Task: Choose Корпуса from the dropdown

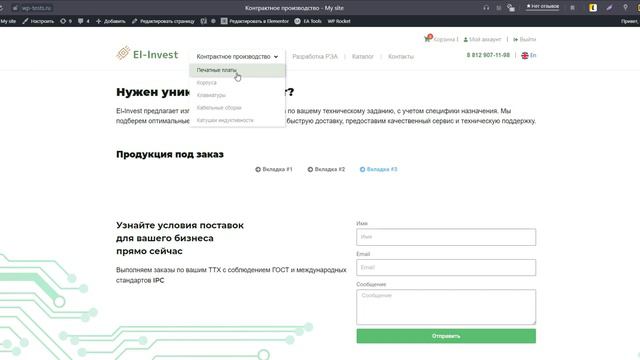Action: (x=237, y=83)
